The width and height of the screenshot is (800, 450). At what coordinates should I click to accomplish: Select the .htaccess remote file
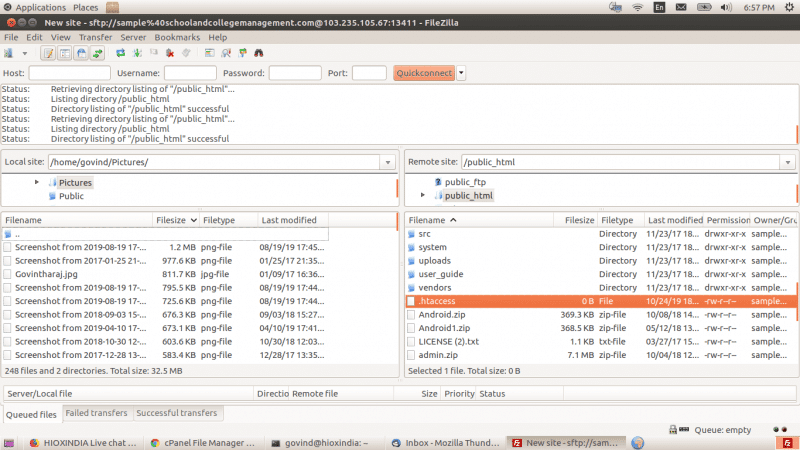[601, 301]
